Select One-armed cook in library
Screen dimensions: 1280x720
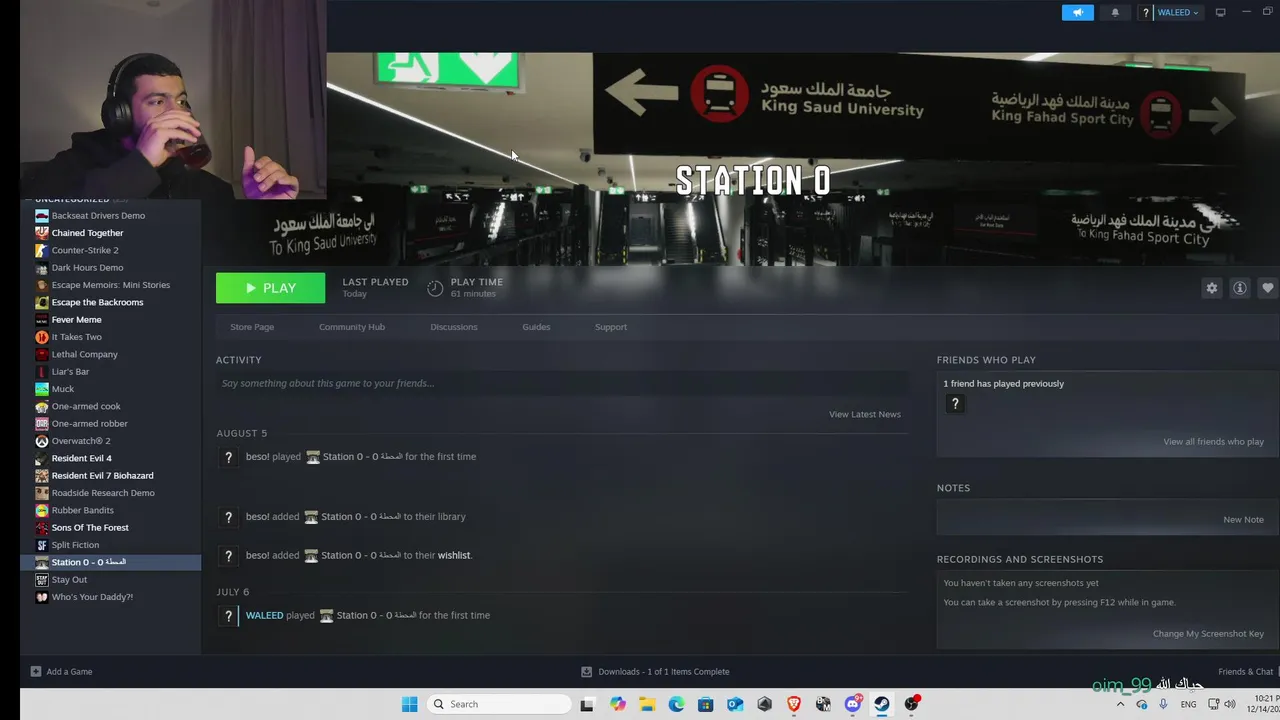pyautogui.click(x=86, y=406)
